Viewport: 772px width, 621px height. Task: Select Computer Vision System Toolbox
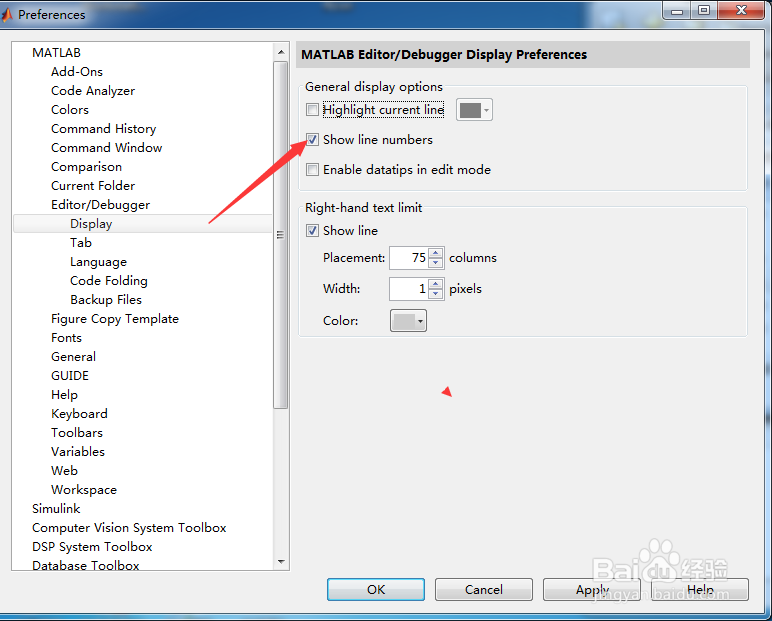point(129,528)
